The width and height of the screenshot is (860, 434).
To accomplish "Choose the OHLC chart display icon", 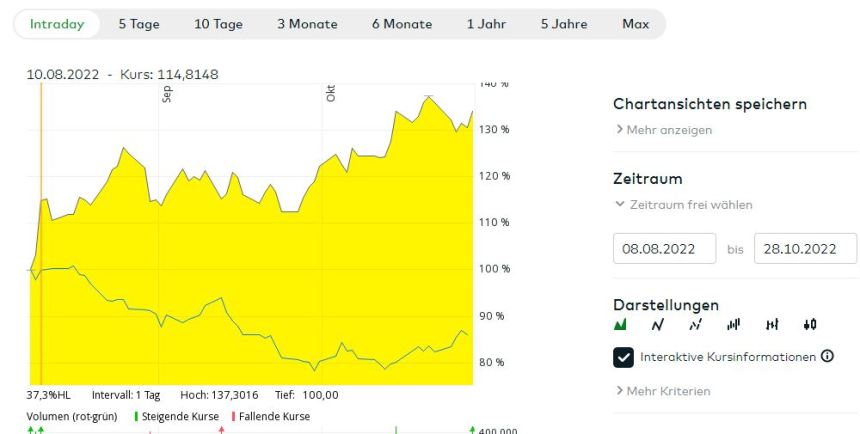I will coord(771,324).
